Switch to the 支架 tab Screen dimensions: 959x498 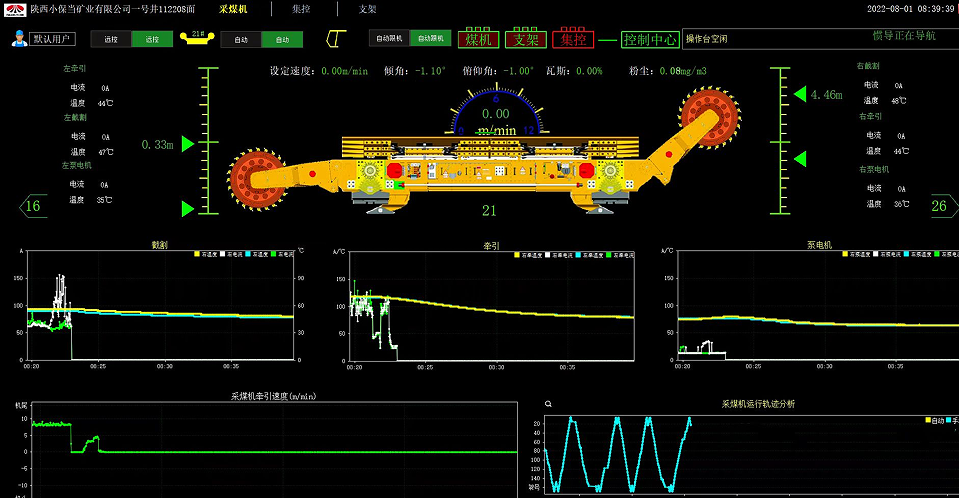coord(367,9)
